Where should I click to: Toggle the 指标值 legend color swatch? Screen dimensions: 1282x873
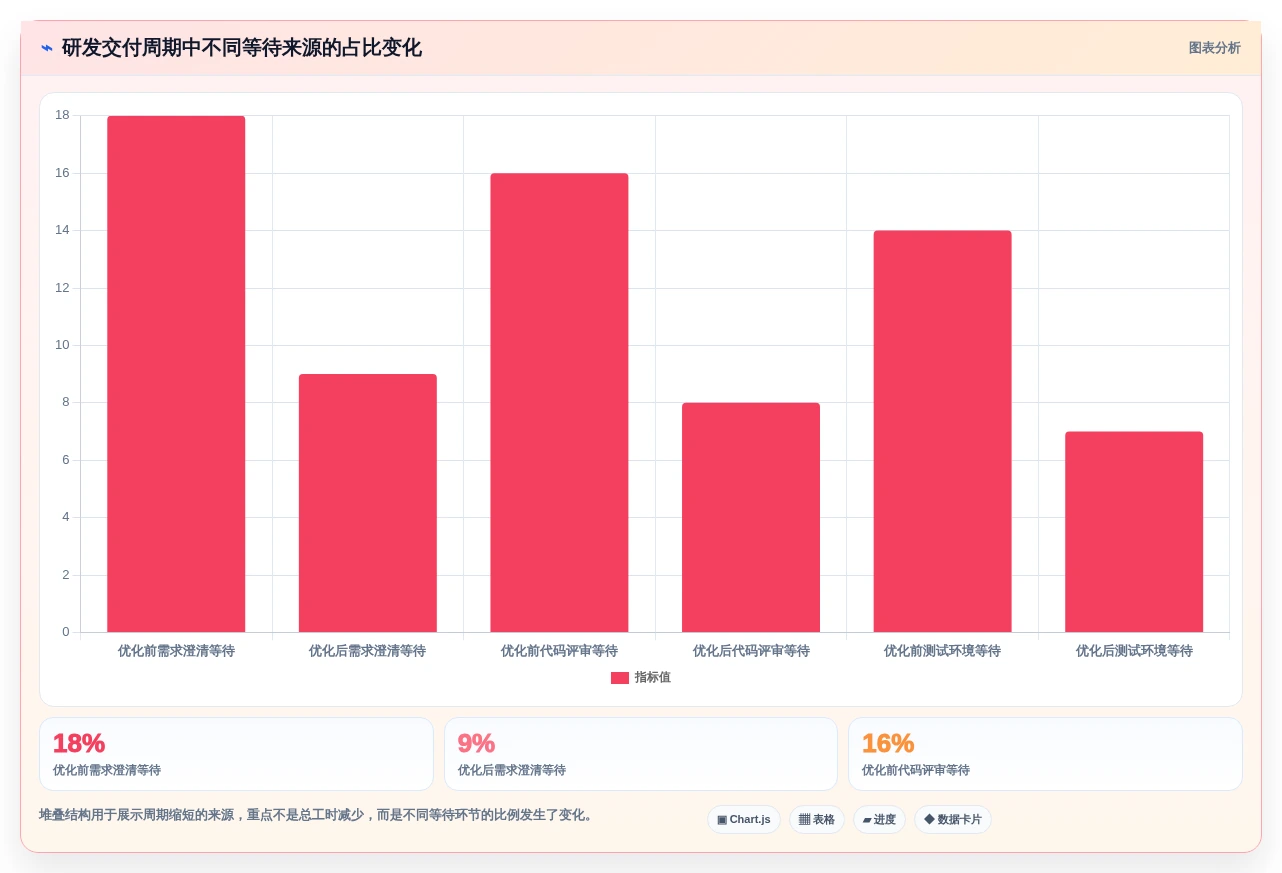[x=620, y=678]
